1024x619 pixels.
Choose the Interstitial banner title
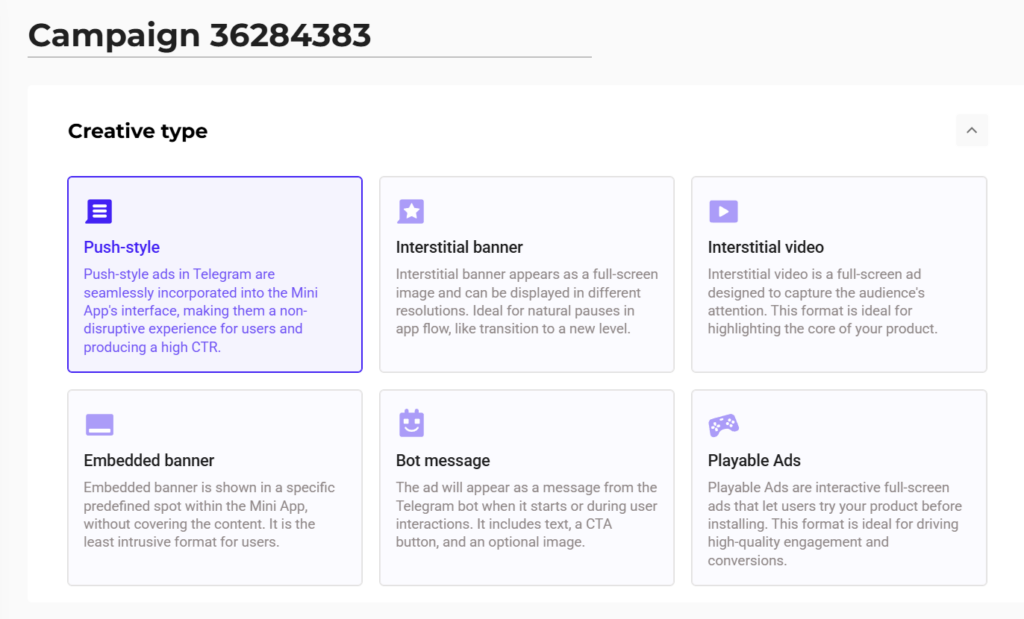459,247
